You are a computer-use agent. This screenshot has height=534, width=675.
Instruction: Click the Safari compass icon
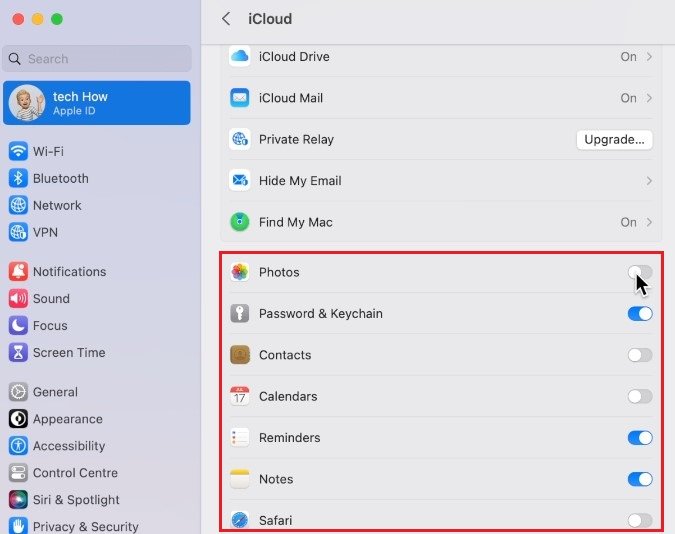tap(240, 520)
